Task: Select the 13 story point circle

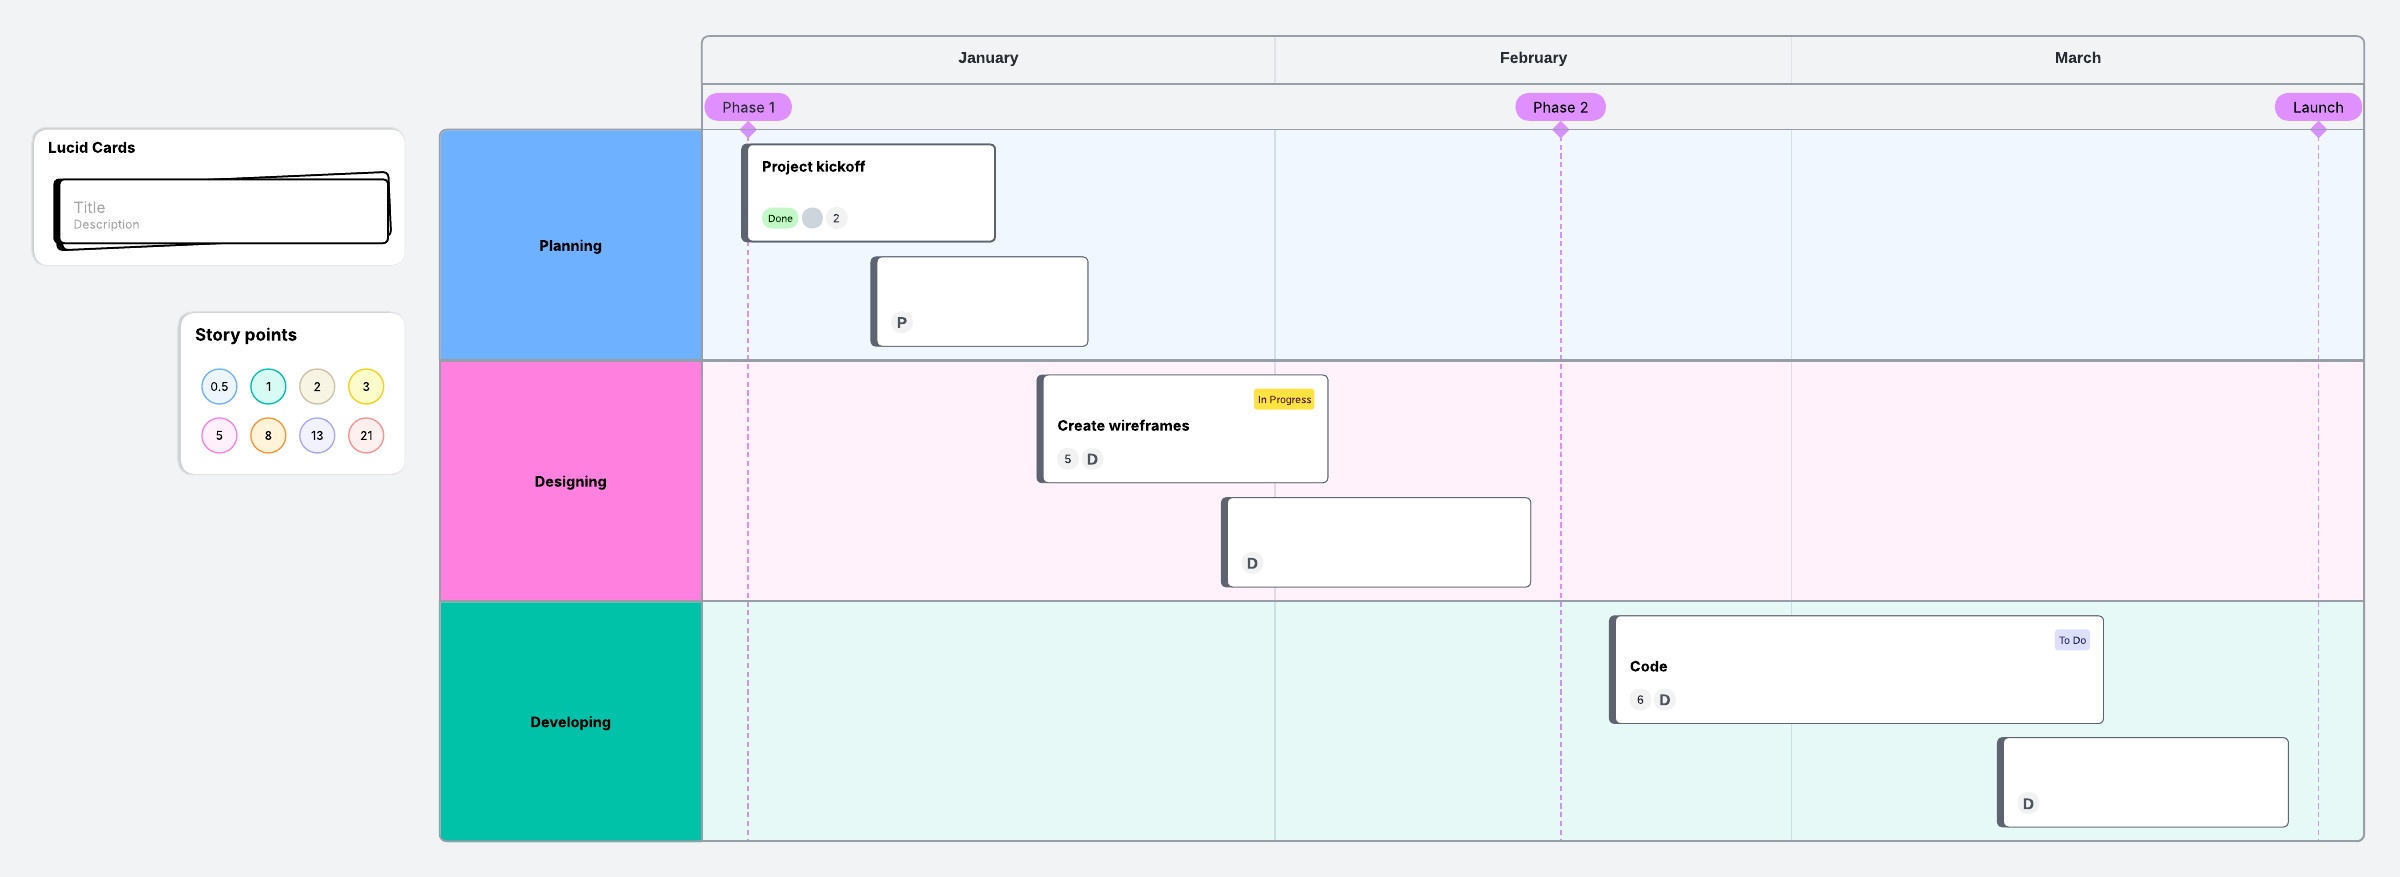Action: coord(317,436)
